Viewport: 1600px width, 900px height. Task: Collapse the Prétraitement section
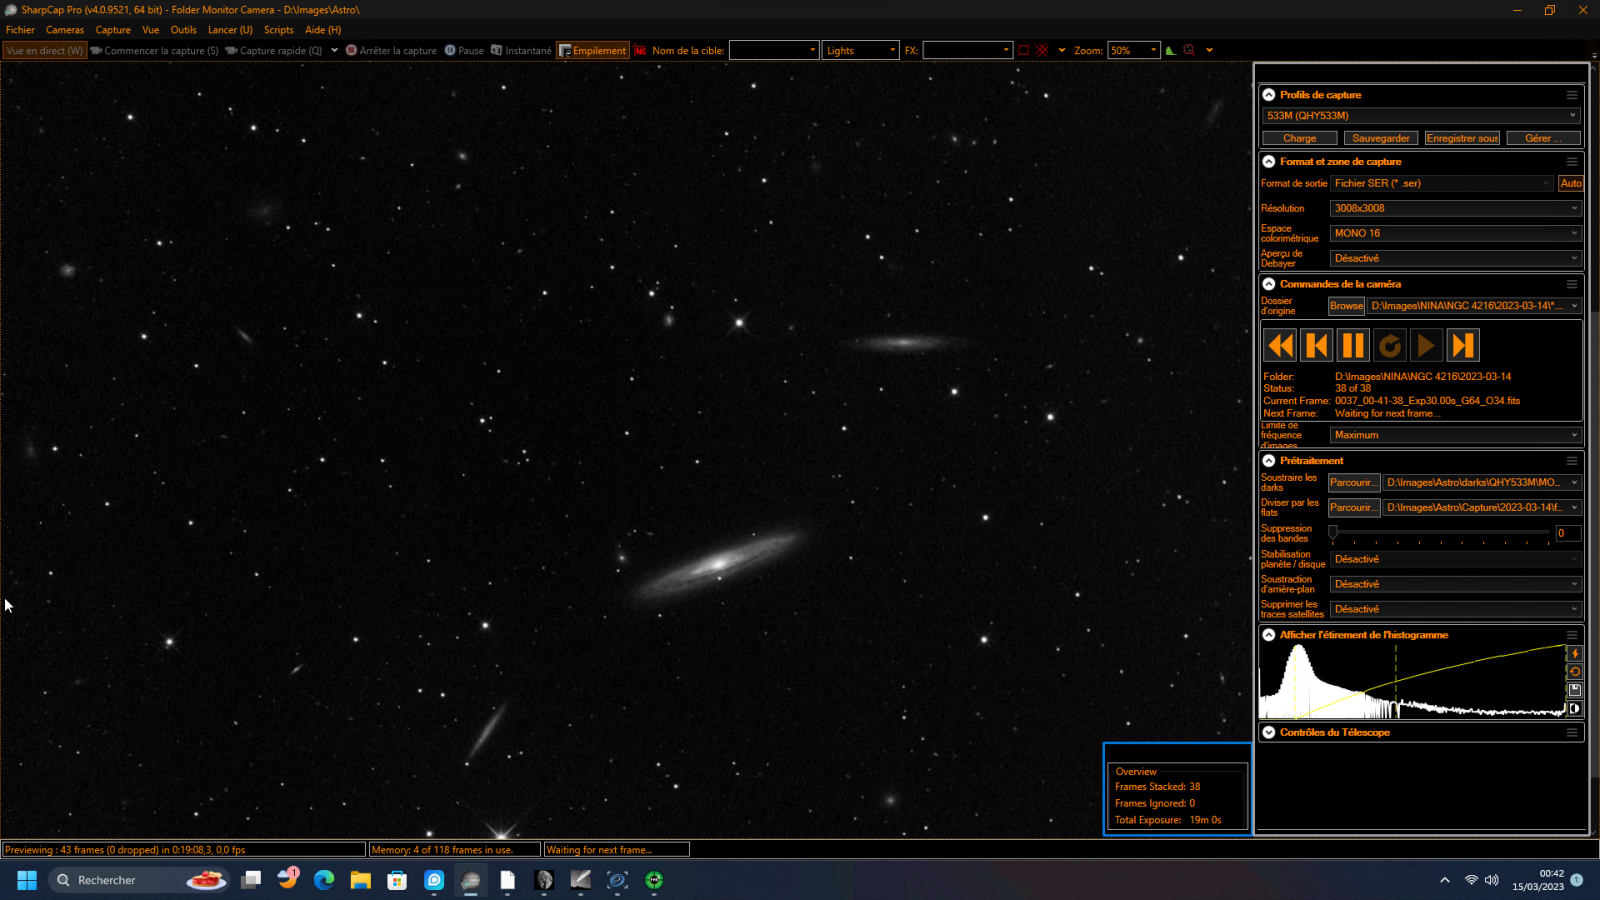tap(1269, 461)
